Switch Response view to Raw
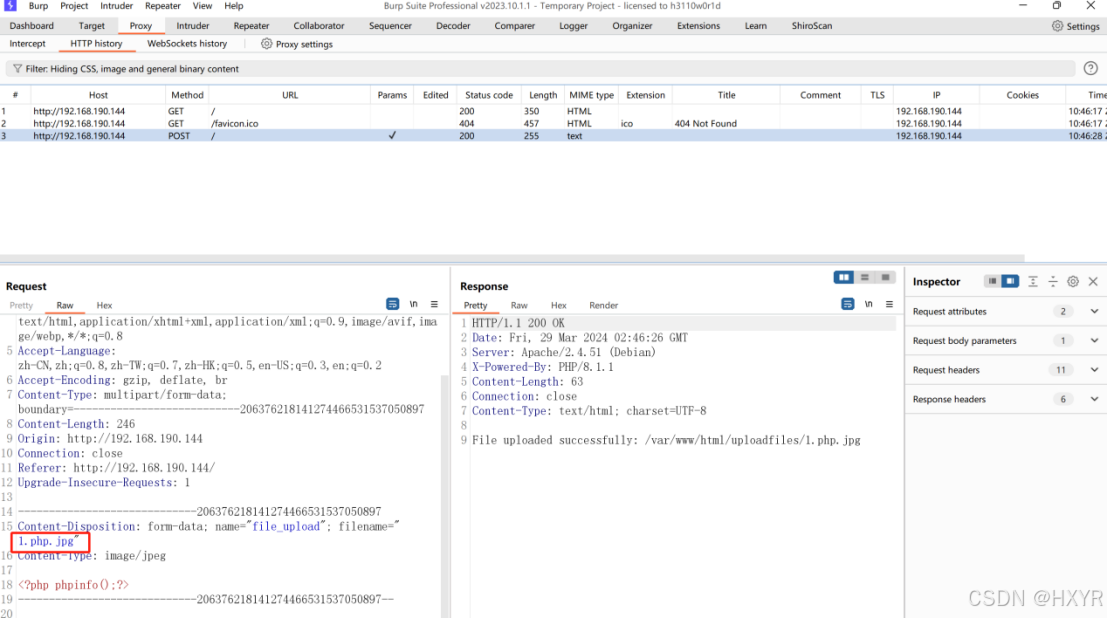 pos(519,305)
